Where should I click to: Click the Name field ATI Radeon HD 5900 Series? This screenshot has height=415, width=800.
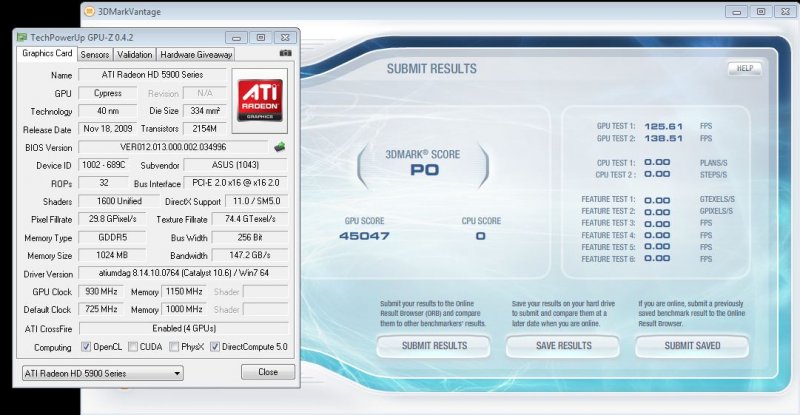click(x=152, y=75)
